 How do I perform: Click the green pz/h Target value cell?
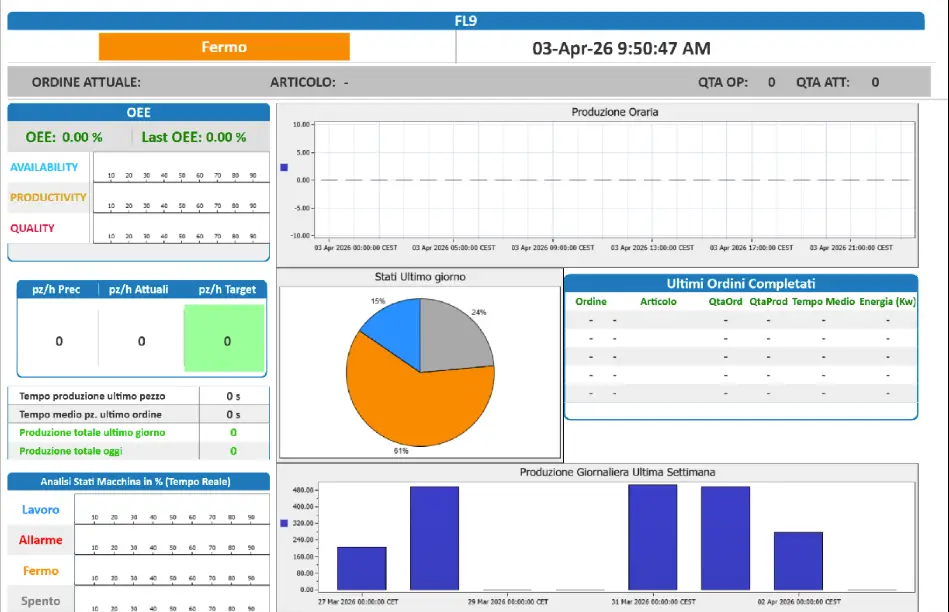click(x=225, y=338)
